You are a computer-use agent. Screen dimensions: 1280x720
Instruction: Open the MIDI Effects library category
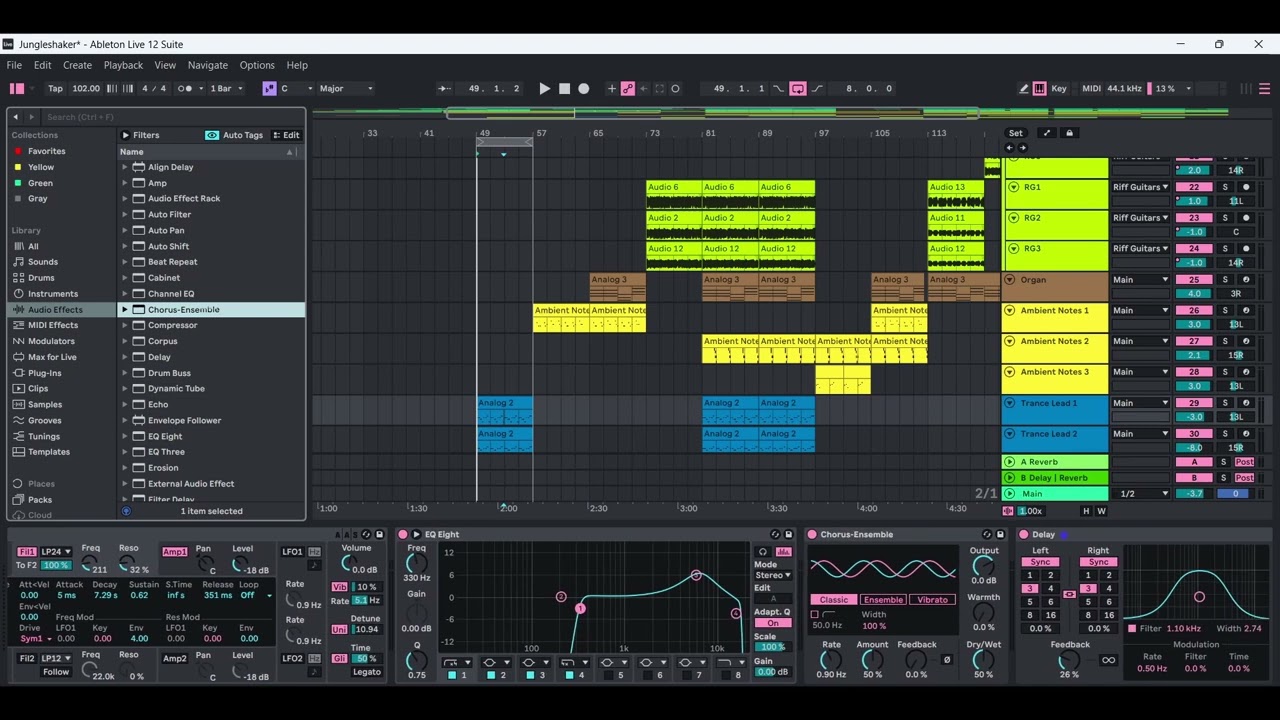point(53,325)
